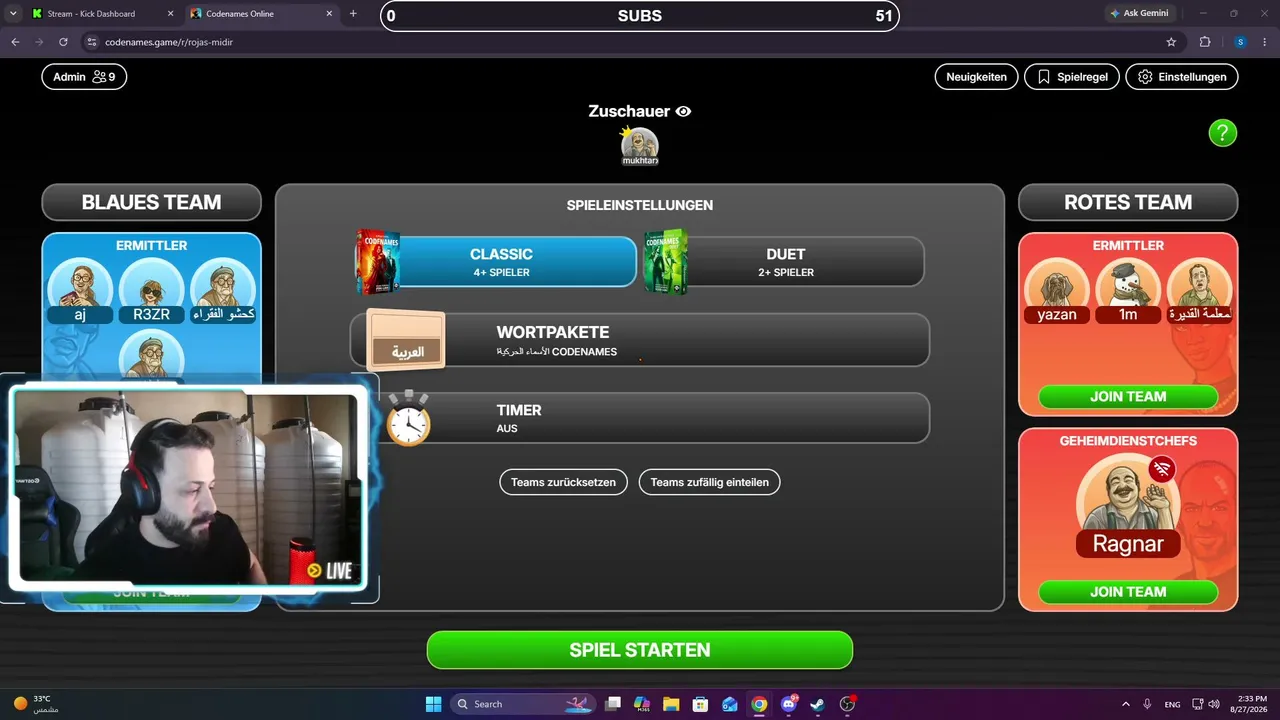Click player yazan's avatar
The width and height of the screenshot is (1280, 720).
coord(1057,290)
